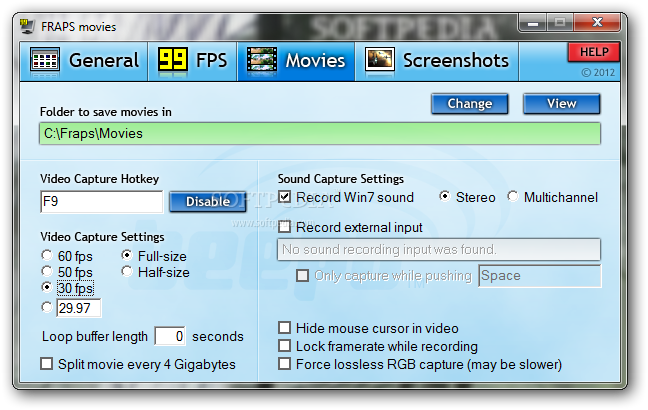The height and width of the screenshot is (410, 648).
Task: Click the 'No sound recording input' box
Action: (439, 249)
